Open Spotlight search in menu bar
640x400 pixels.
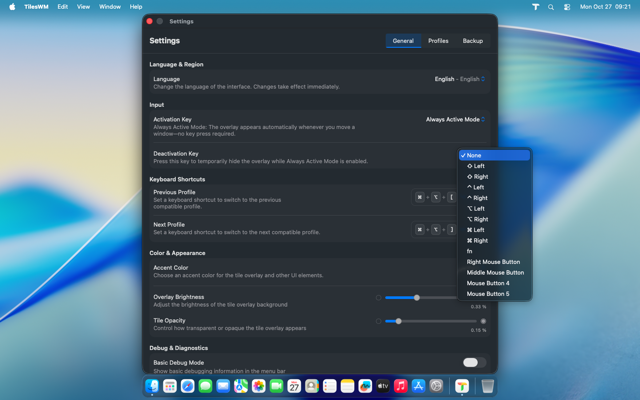coord(551,7)
